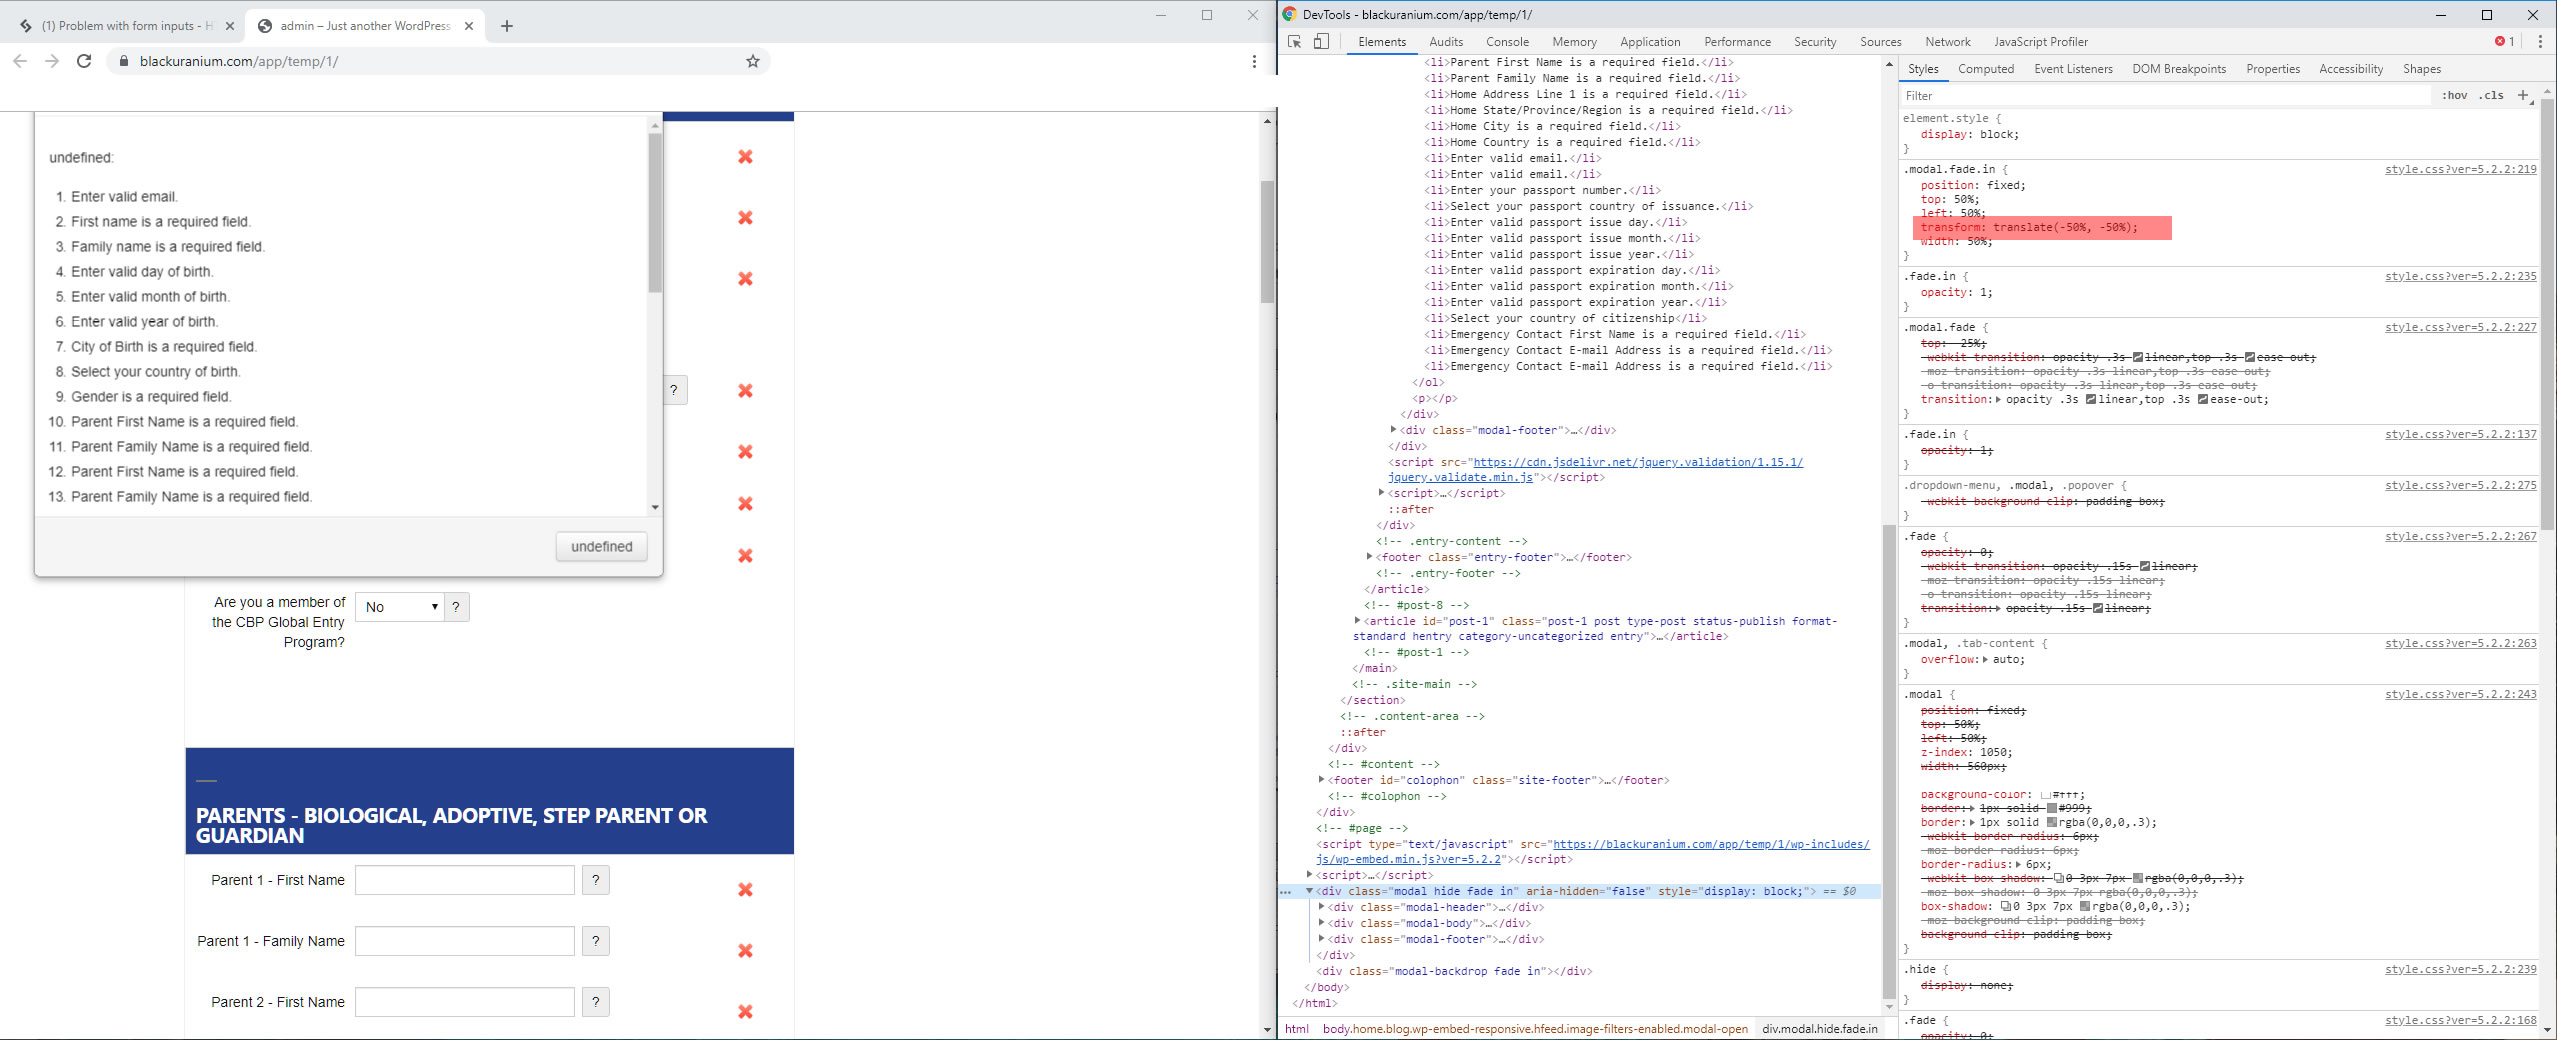Click the help '?' button beside Parent 2 - First Name
Viewport: 2557px width, 1040px height.
click(596, 1002)
